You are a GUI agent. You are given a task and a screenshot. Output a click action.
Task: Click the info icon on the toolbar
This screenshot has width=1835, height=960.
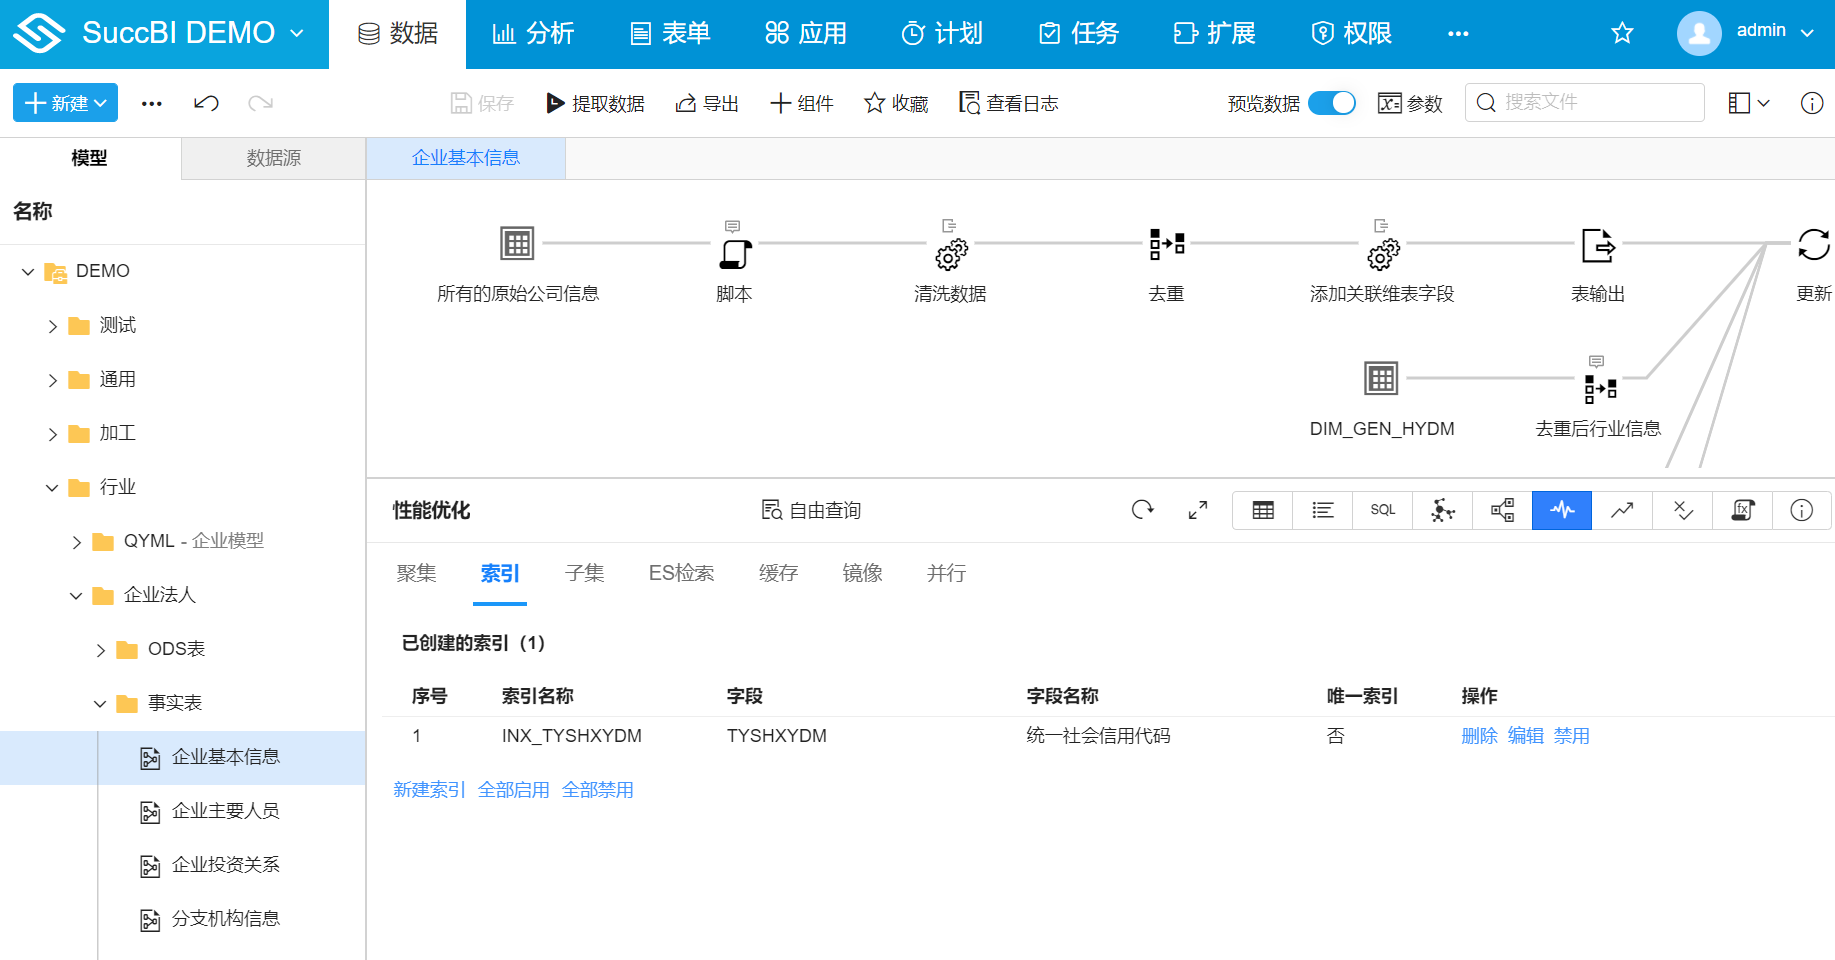(1812, 102)
